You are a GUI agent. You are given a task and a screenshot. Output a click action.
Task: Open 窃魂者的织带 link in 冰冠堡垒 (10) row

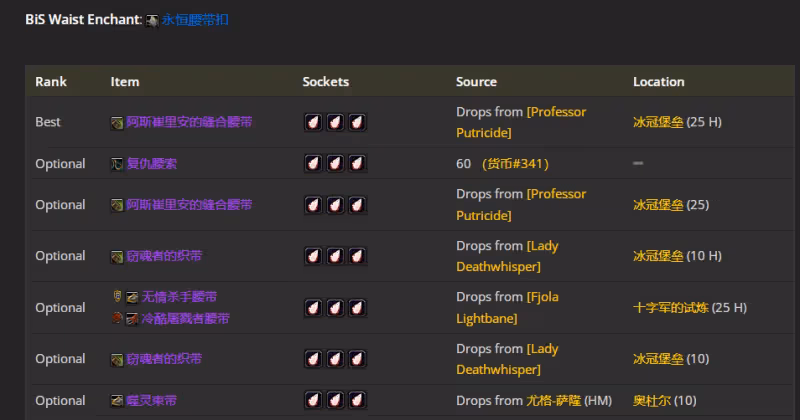pyautogui.click(x=164, y=359)
